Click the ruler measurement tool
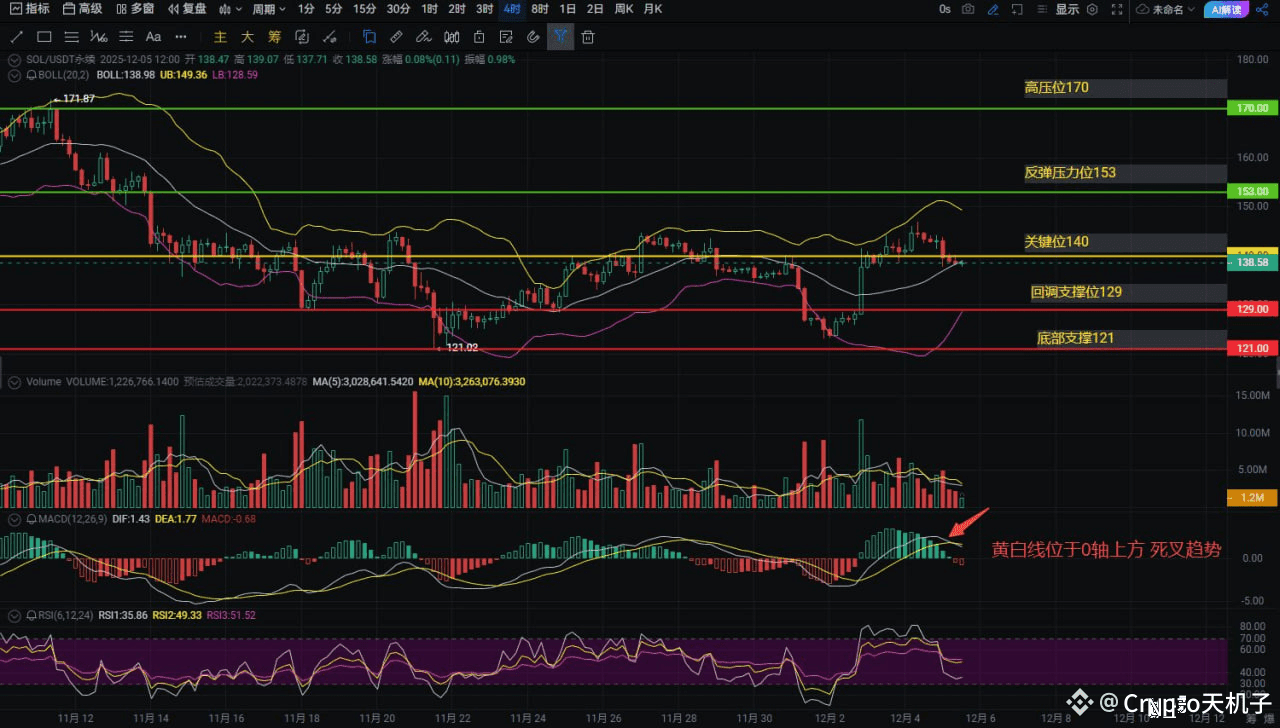This screenshot has width=1280, height=728. [397, 37]
